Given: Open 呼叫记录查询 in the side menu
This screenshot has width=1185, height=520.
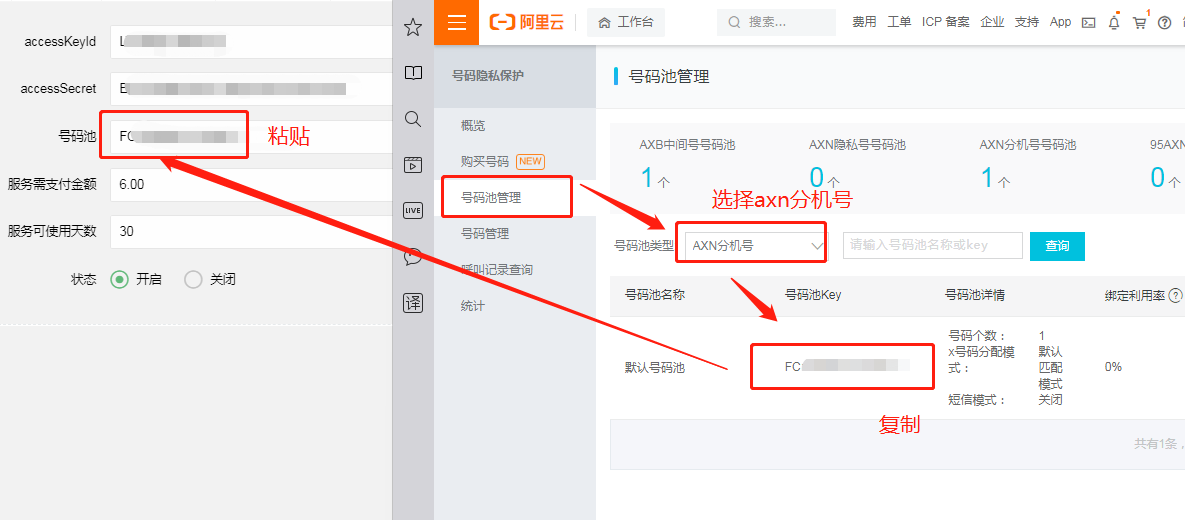Looking at the screenshot, I should pos(497,270).
